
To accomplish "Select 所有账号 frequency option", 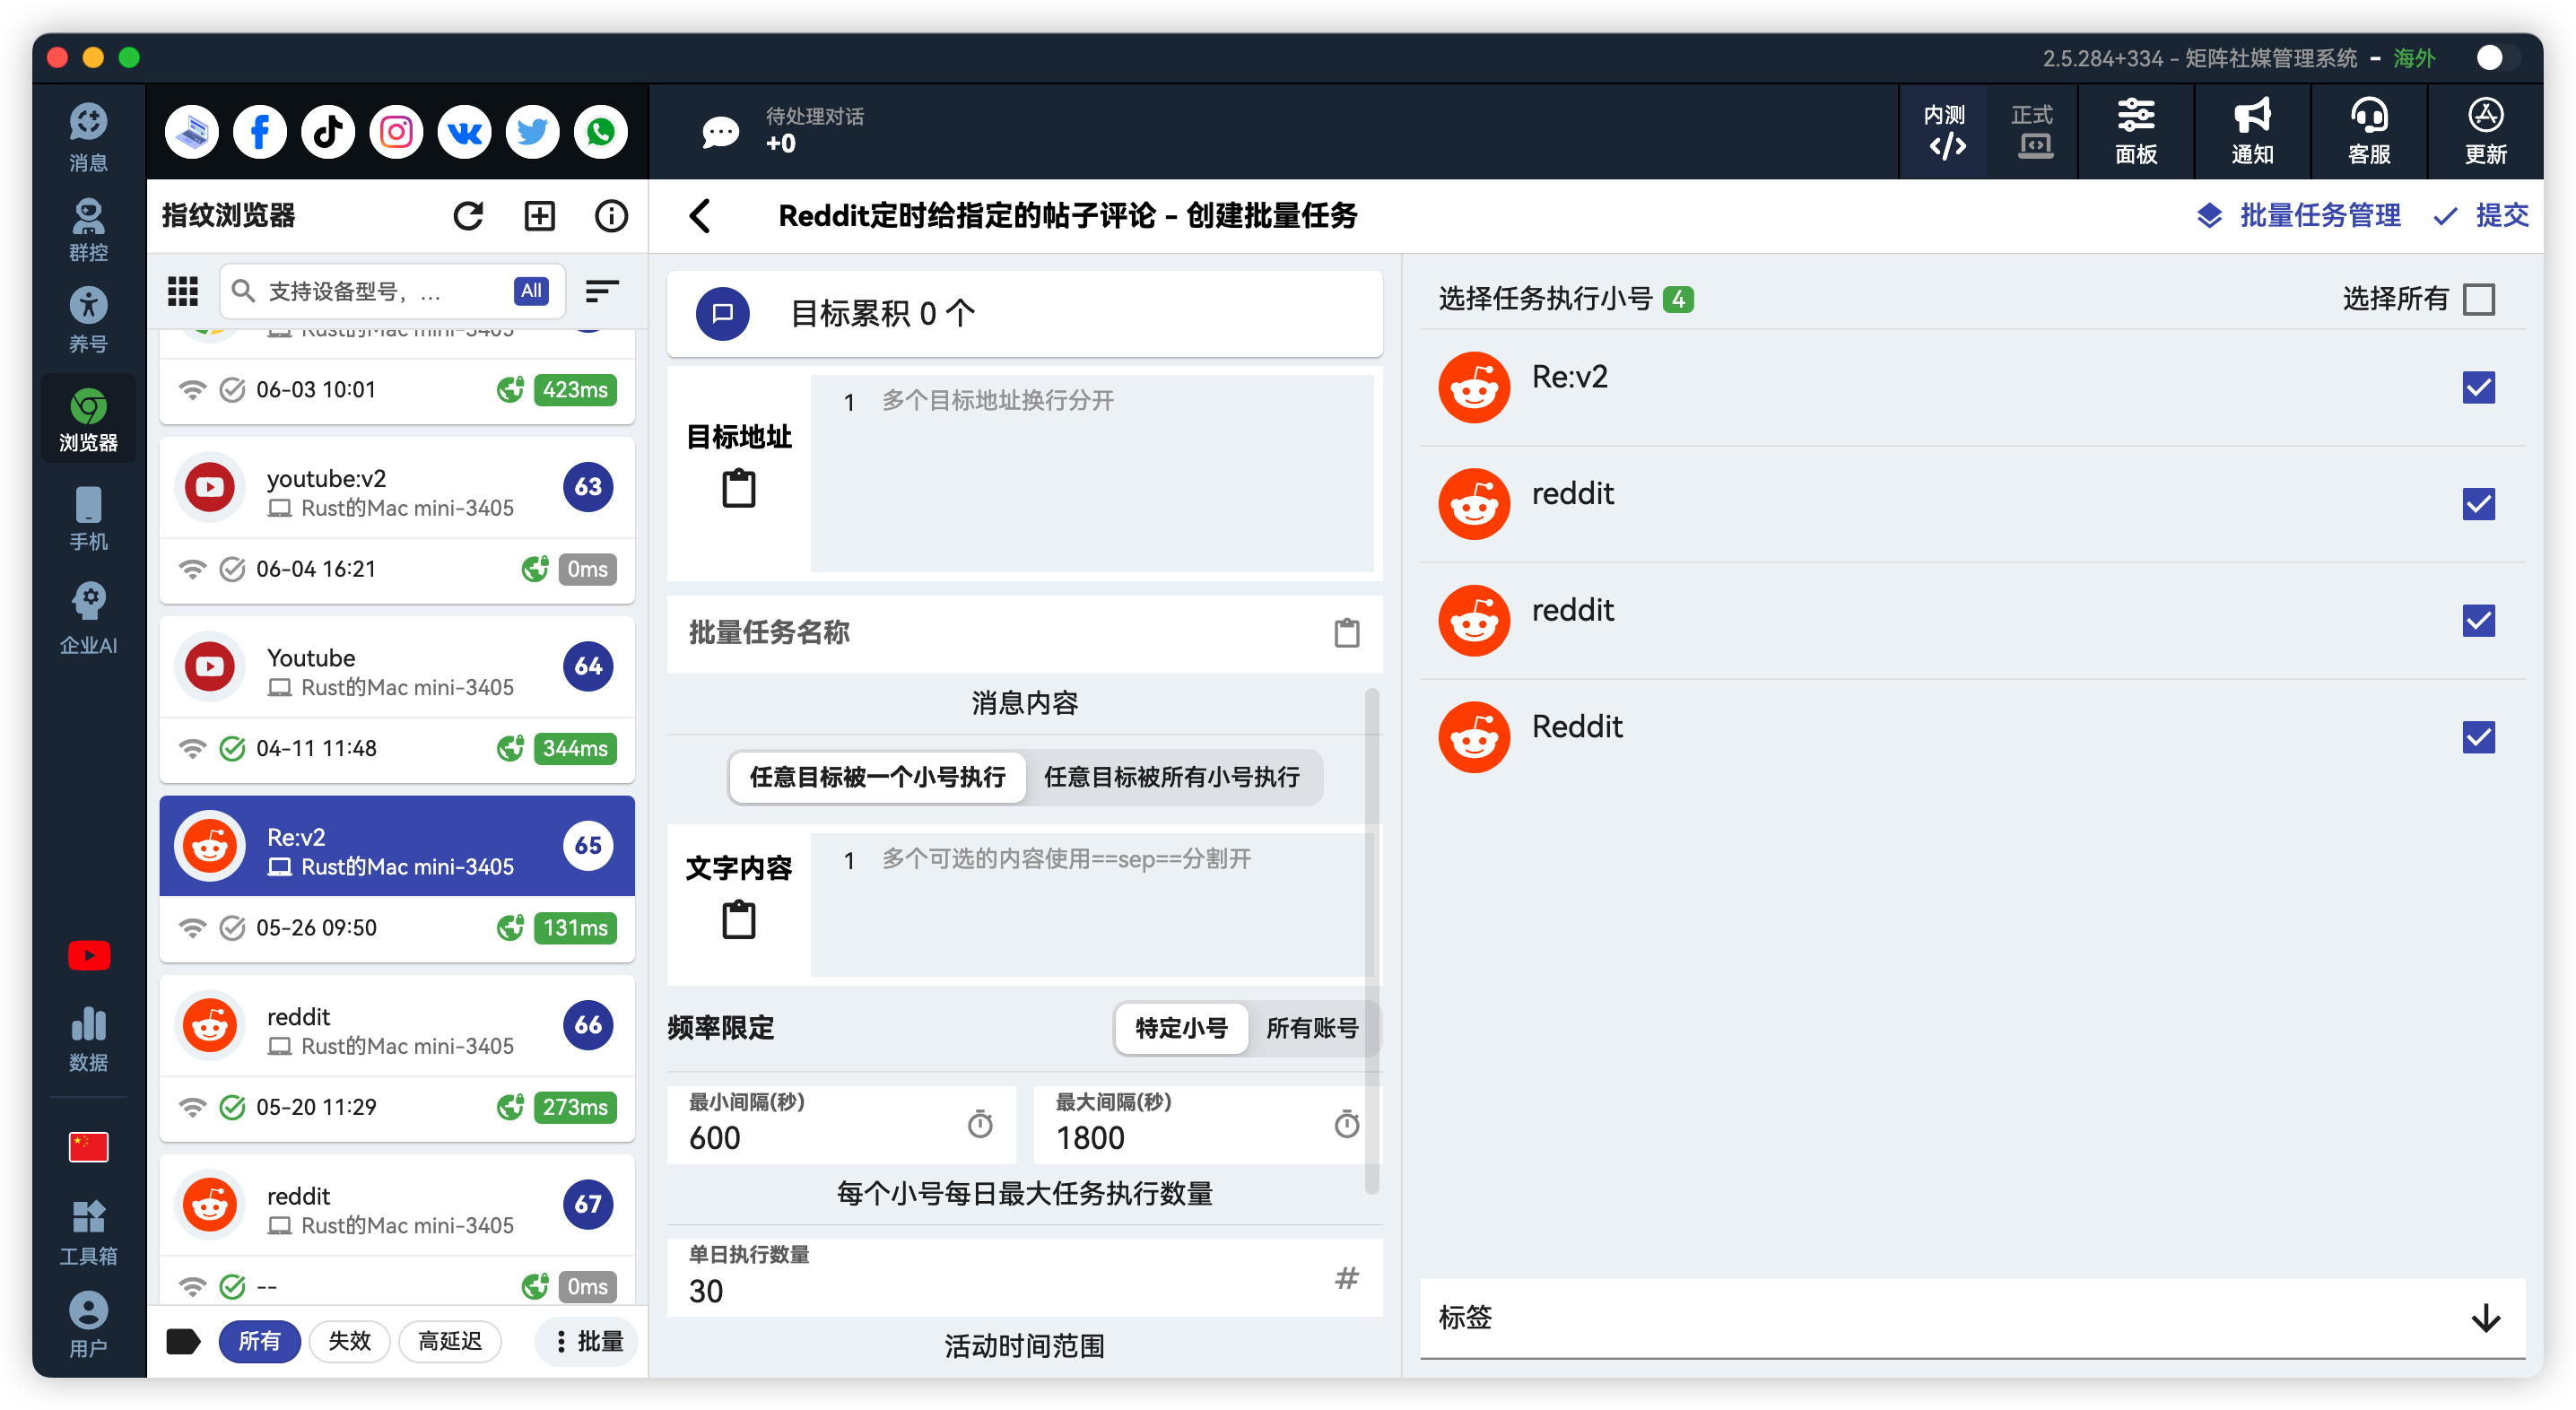I will click(x=1312, y=1028).
